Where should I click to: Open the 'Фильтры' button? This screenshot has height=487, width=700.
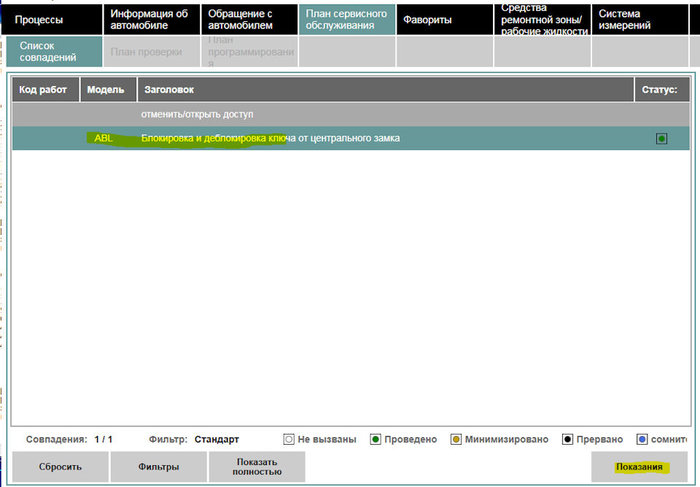coord(158,467)
